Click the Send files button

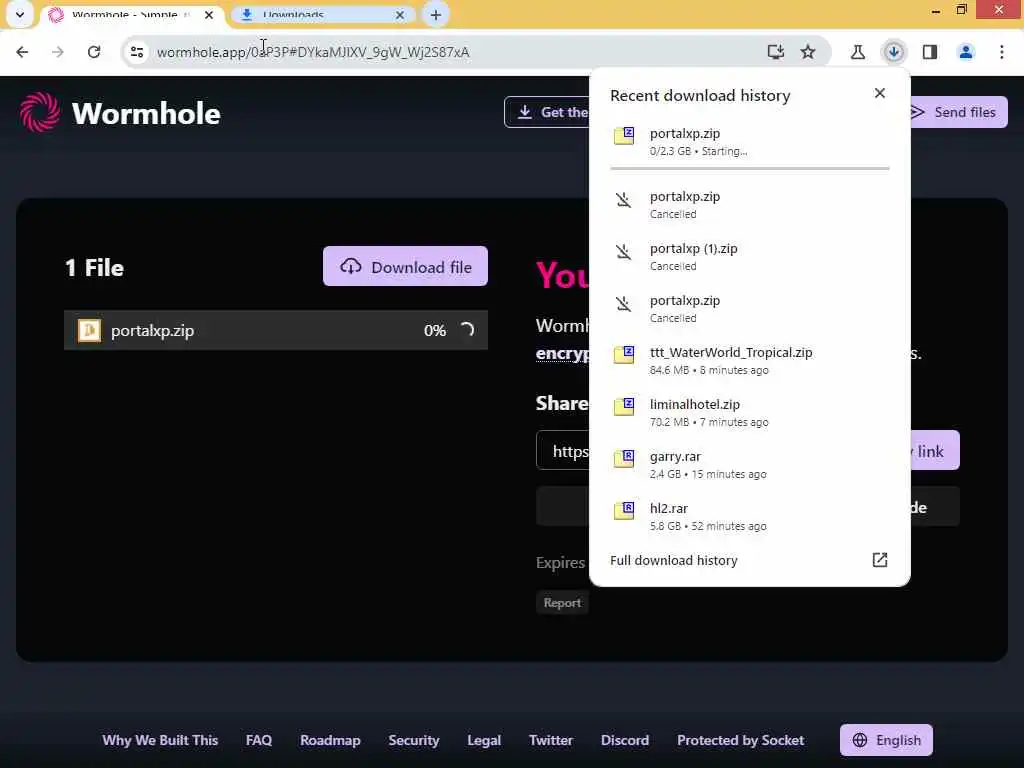[x=959, y=112]
